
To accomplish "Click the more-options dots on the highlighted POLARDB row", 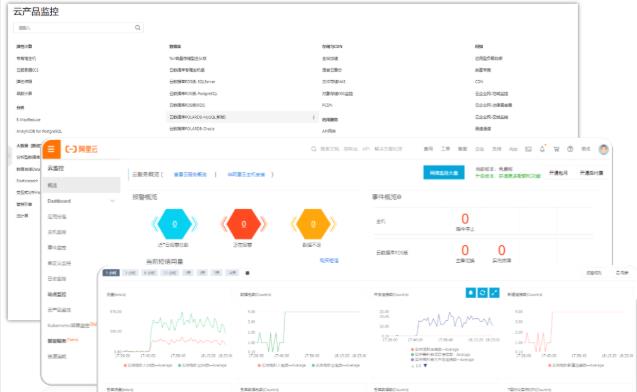I will point(314,117).
